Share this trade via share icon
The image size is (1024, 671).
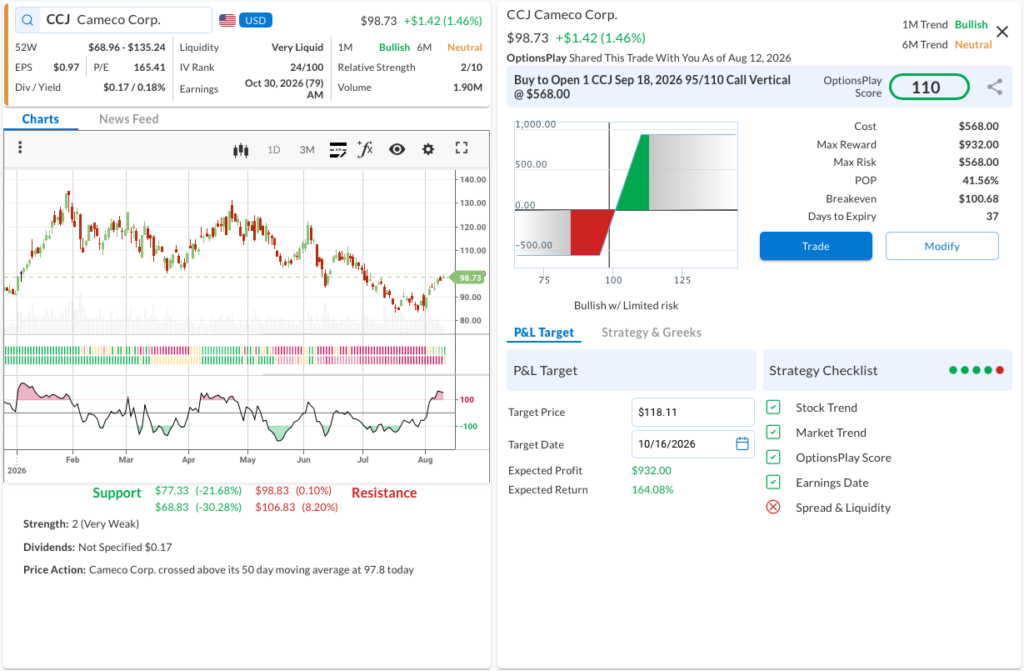(995, 87)
